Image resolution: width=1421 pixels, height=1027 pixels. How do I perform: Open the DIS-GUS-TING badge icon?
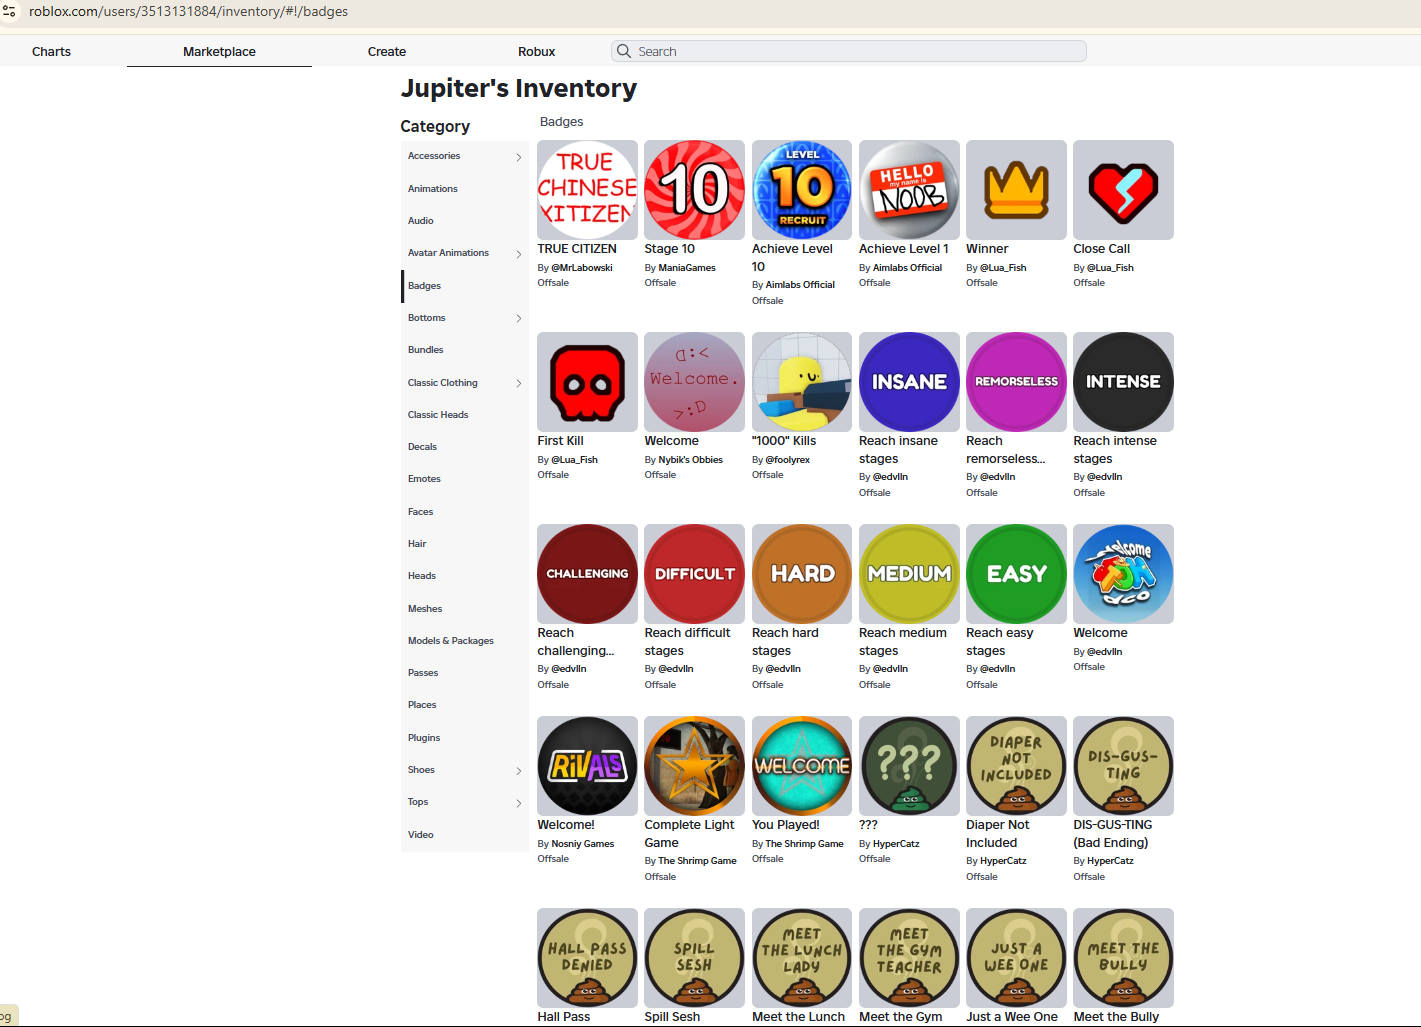click(x=1123, y=766)
